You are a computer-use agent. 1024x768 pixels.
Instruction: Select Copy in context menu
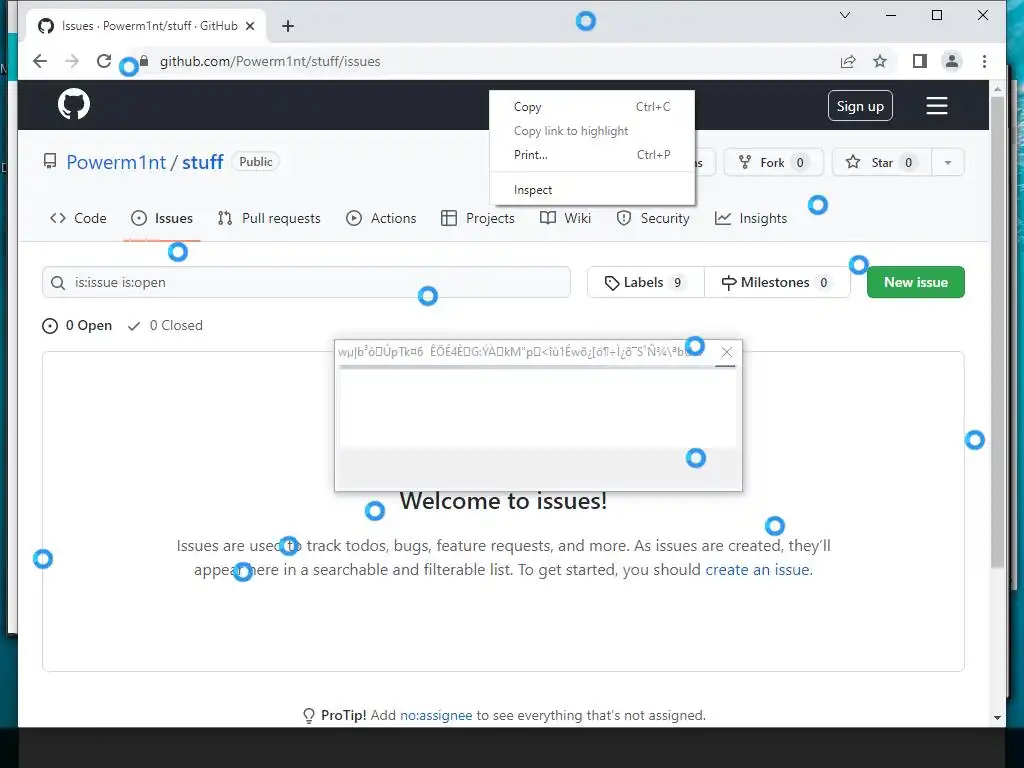592,106
